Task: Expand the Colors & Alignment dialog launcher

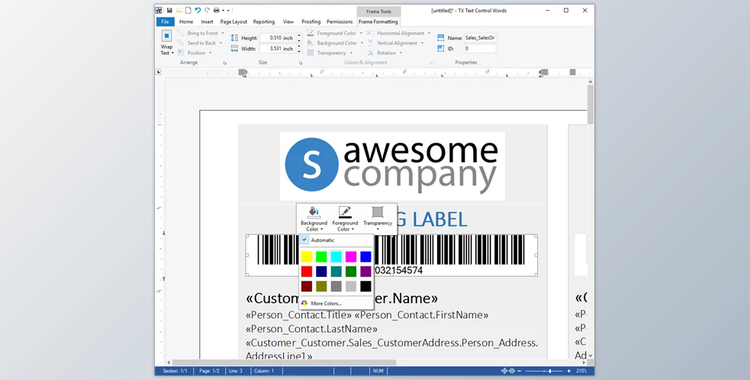Action: tap(430, 63)
